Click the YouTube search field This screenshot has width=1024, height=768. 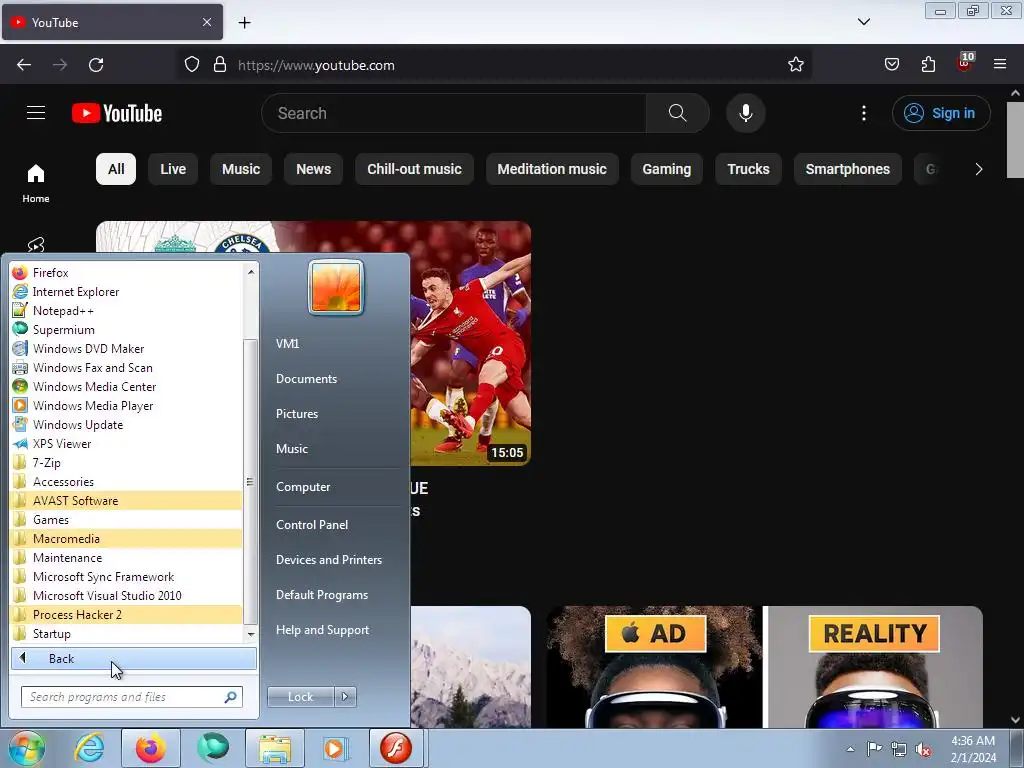(x=454, y=113)
